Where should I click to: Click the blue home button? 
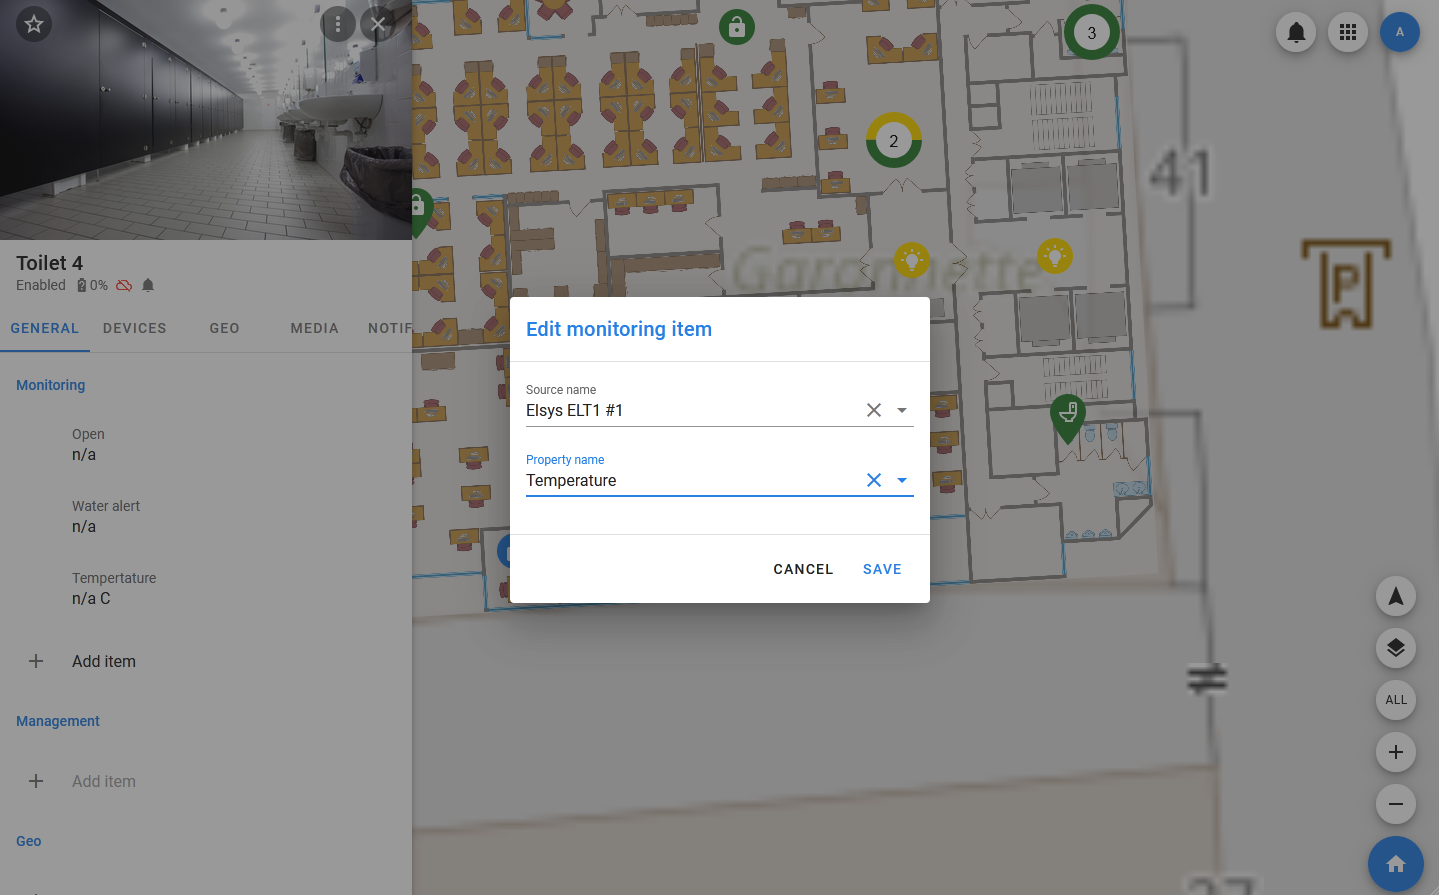pyautogui.click(x=1396, y=864)
